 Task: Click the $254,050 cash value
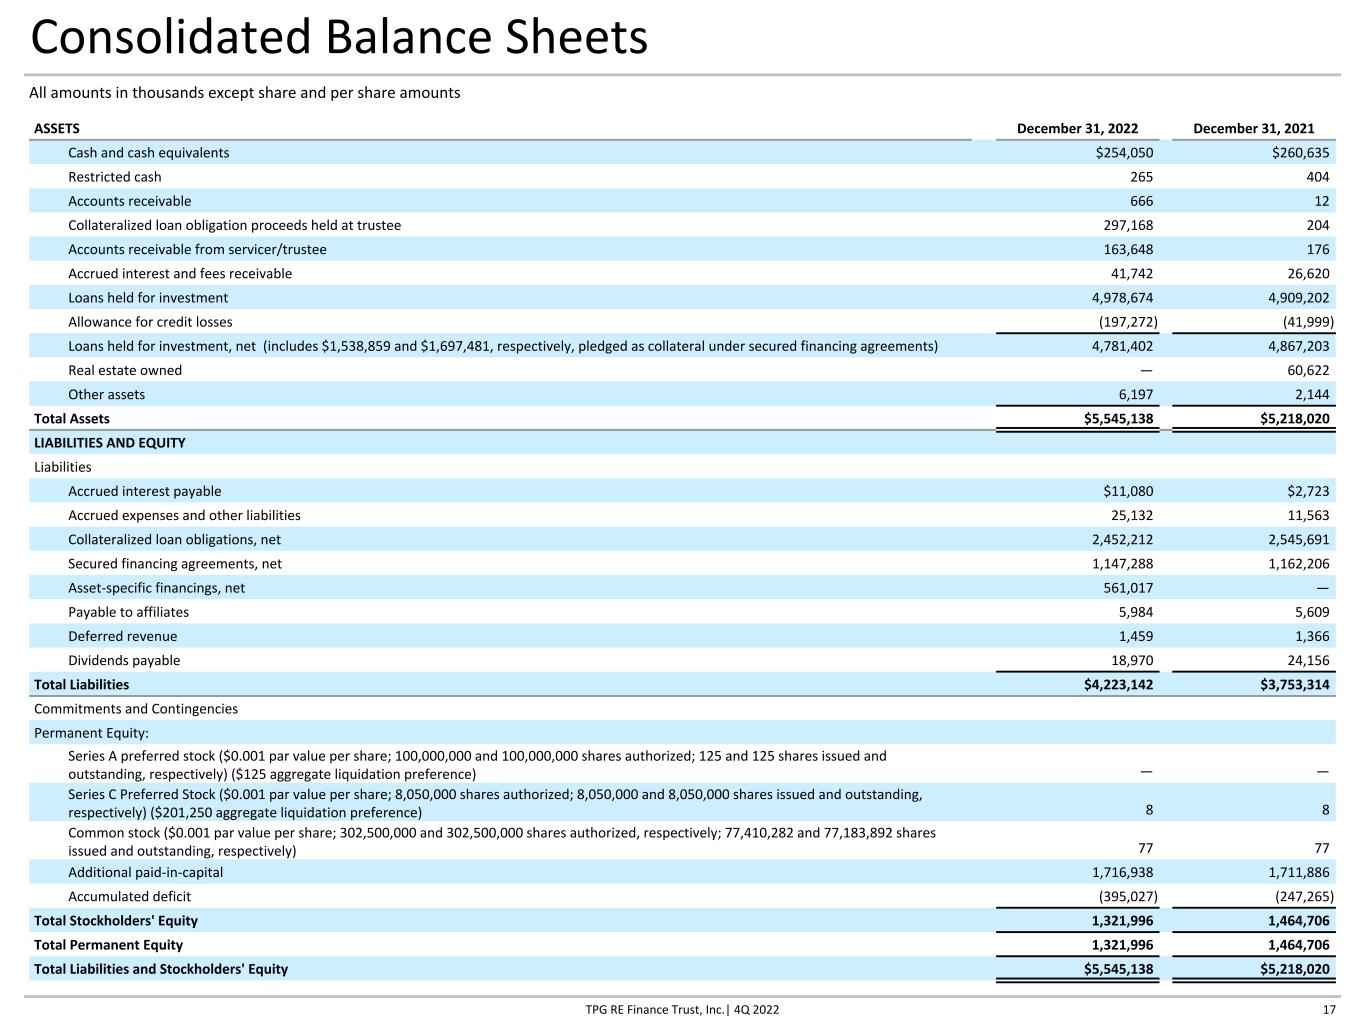pyautogui.click(x=1124, y=153)
